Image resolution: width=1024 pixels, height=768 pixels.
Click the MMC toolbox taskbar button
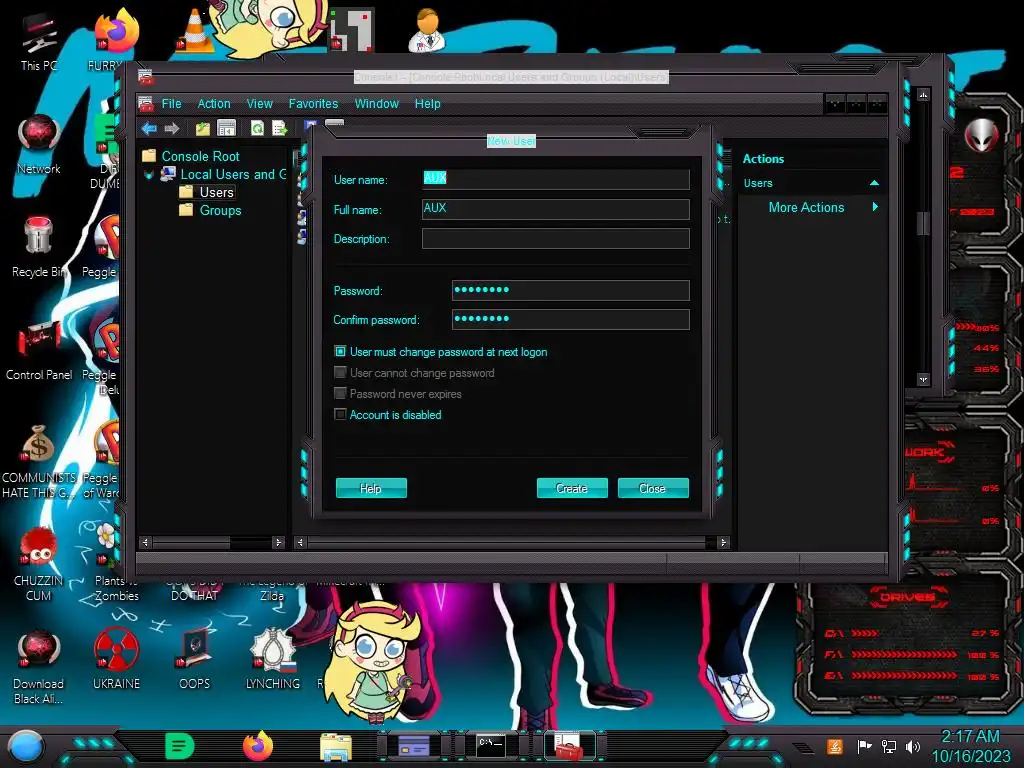[x=568, y=746]
